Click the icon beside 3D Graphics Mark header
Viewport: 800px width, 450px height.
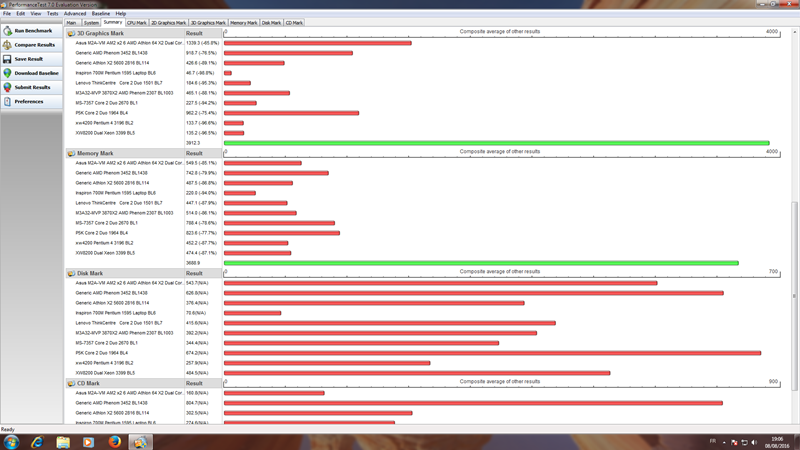click(x=71, y=33)
